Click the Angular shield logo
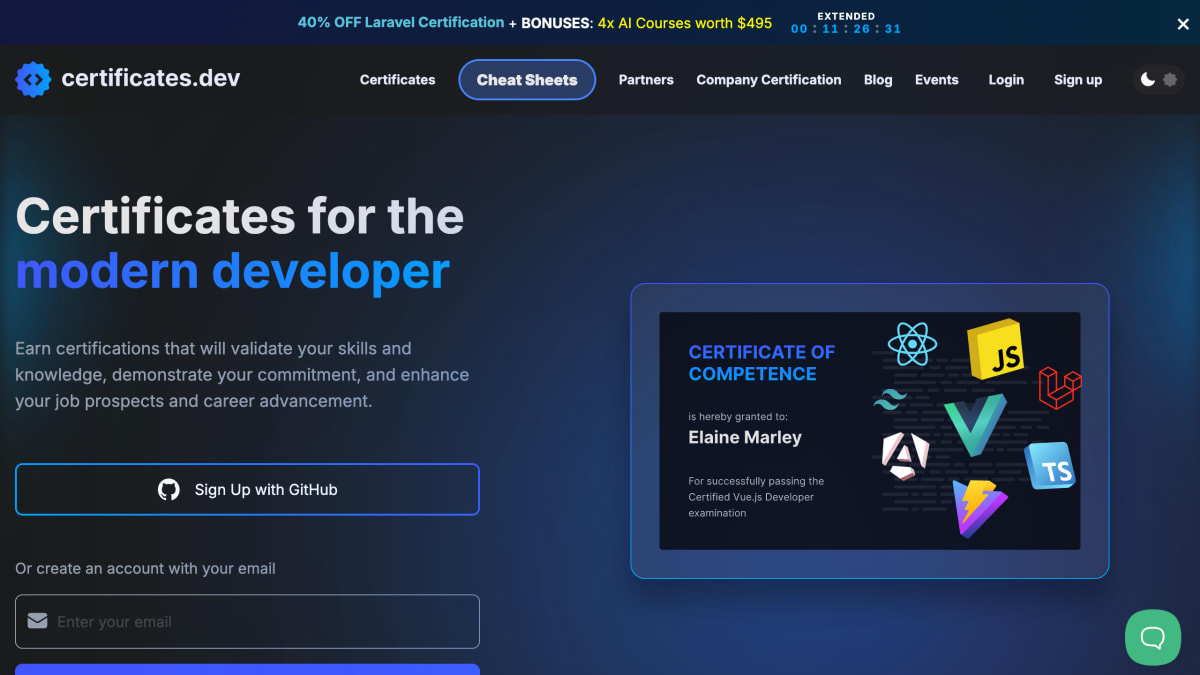 pos(906,456)
